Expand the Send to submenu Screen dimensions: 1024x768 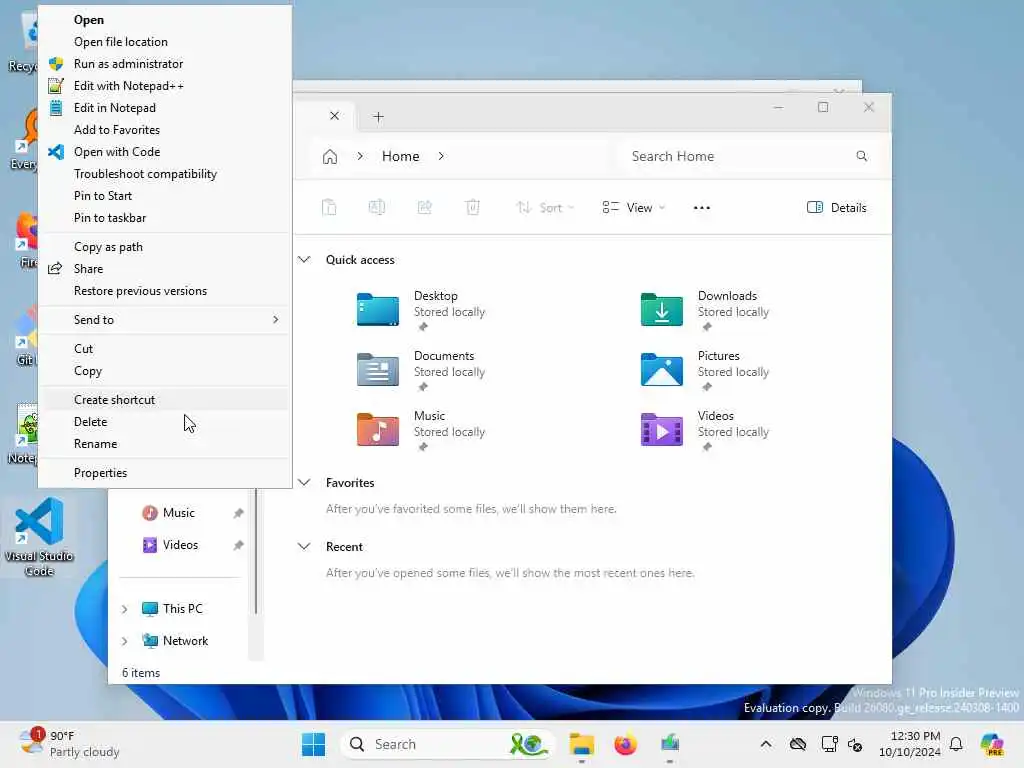tap(165, 320)
